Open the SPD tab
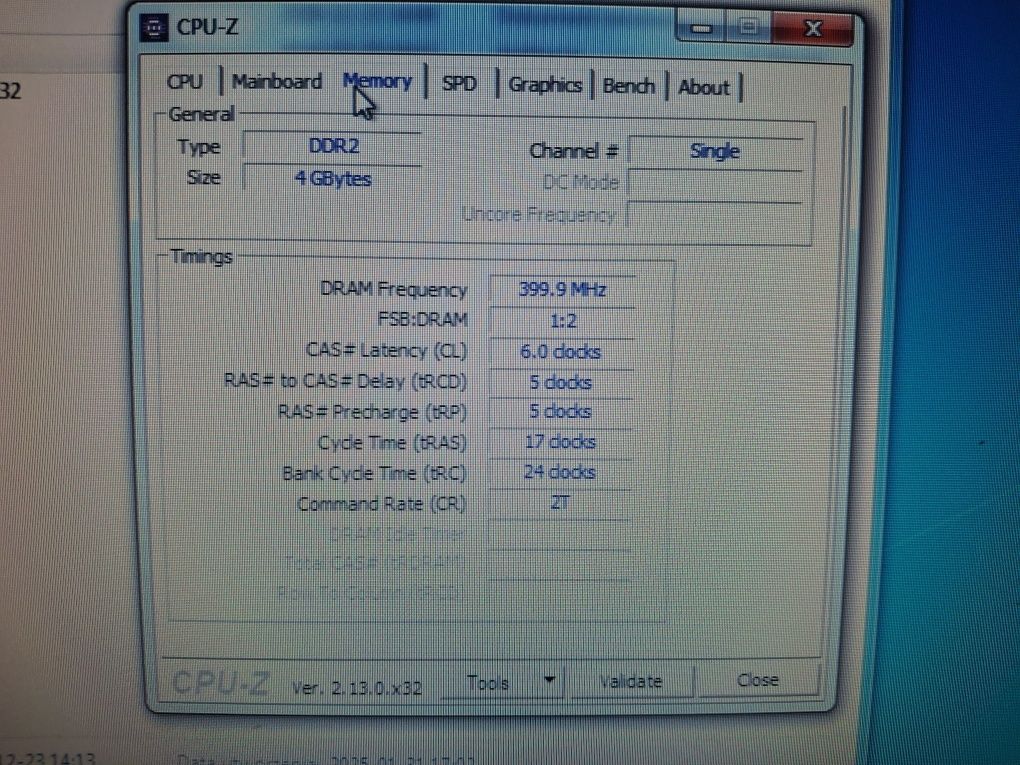The height and width of the screenshot is (765, 1020). click(459, 84)
